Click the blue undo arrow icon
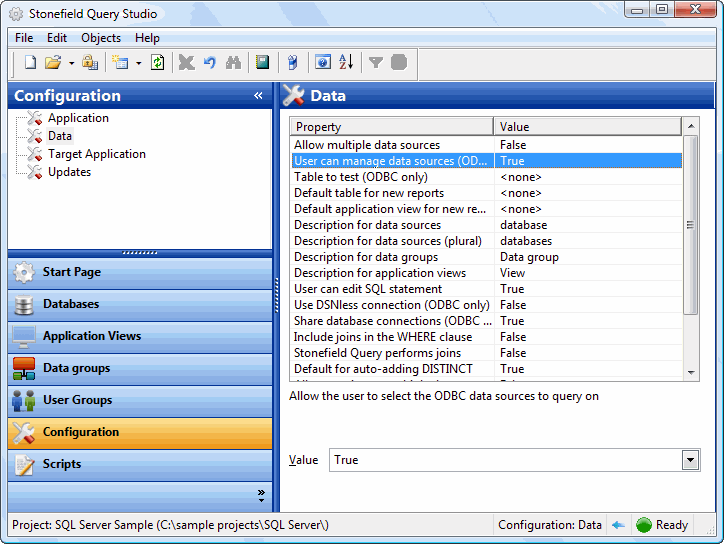This screenshot has width=724, height=544. pos(210,63)
